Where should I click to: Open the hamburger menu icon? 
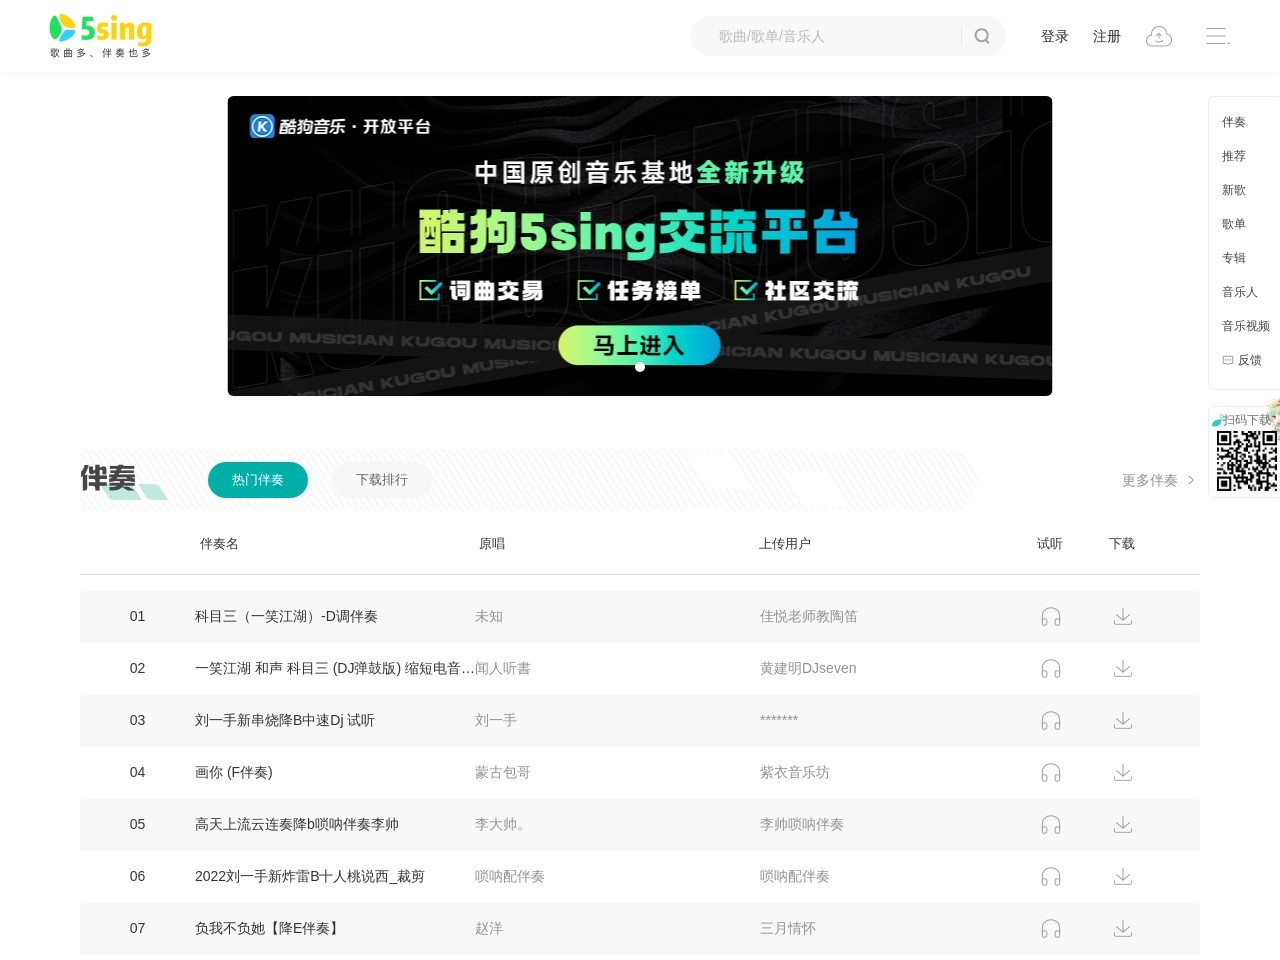tap(1216, 36)
